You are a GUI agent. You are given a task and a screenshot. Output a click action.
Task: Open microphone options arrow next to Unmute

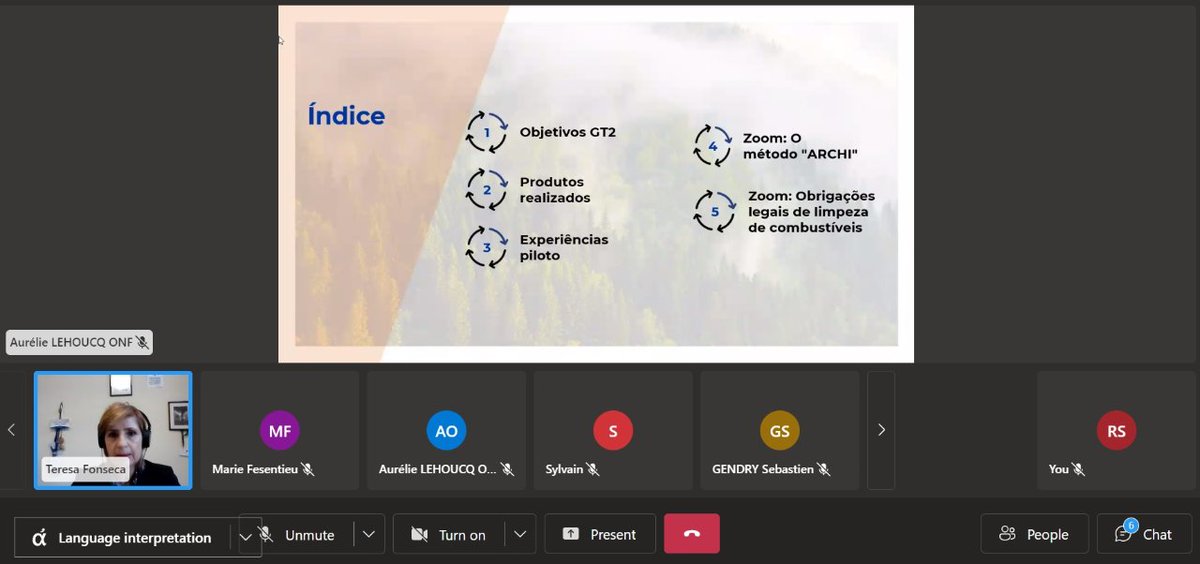click(x=369, y=534)
